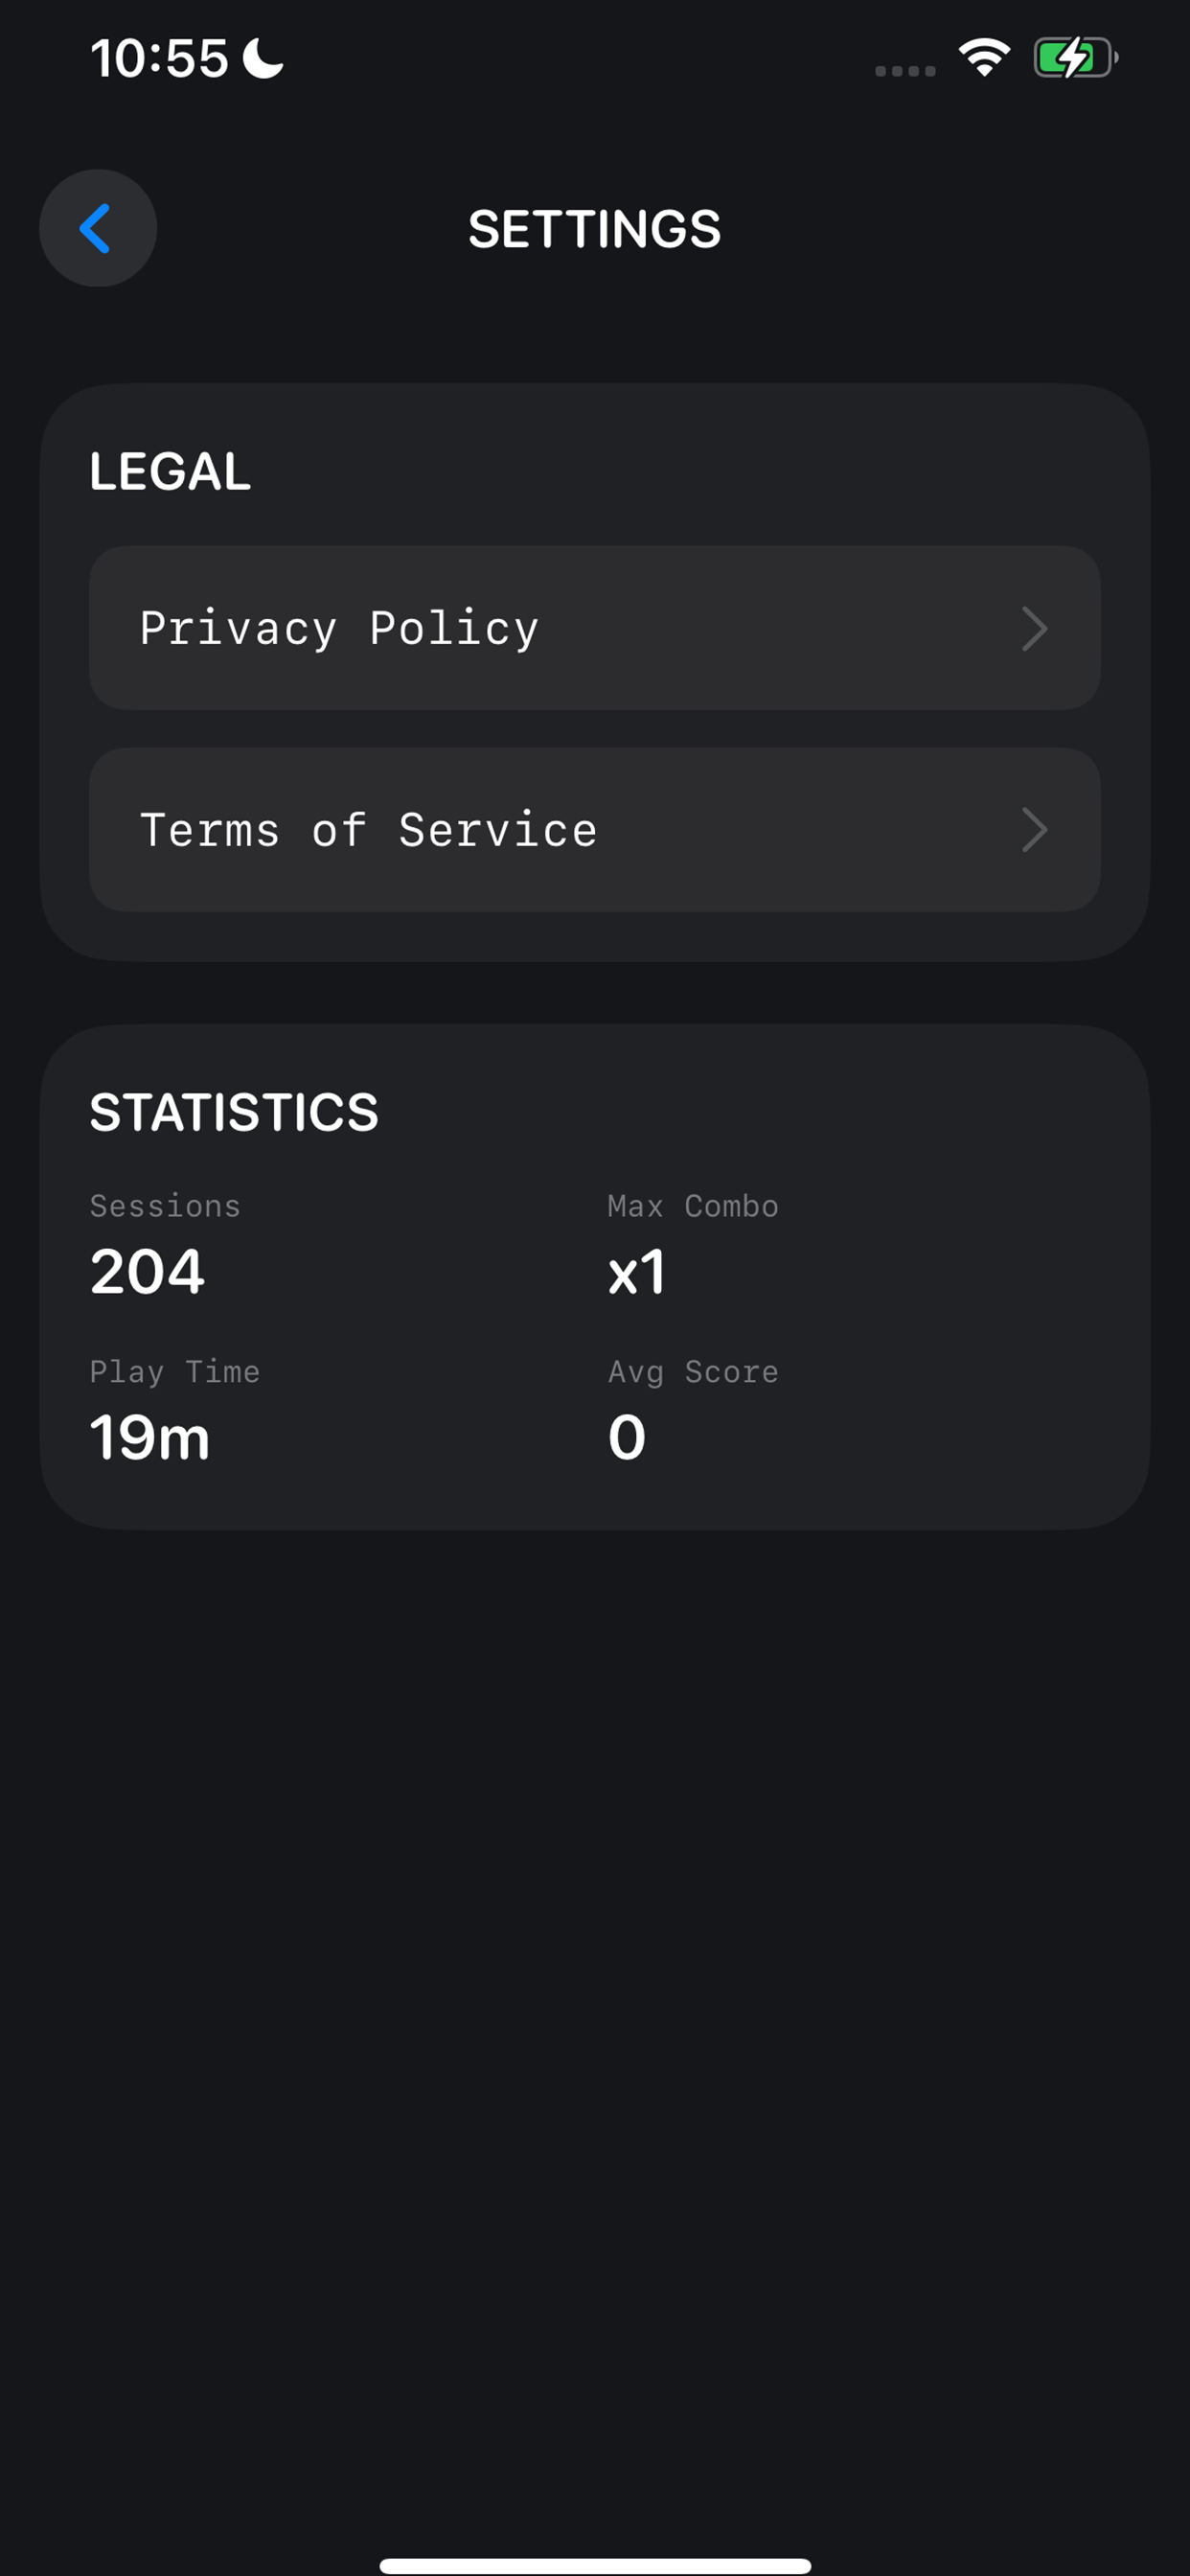Tap the Max Combo label
This screenshot has height=2576, width=1190.
692,1206
